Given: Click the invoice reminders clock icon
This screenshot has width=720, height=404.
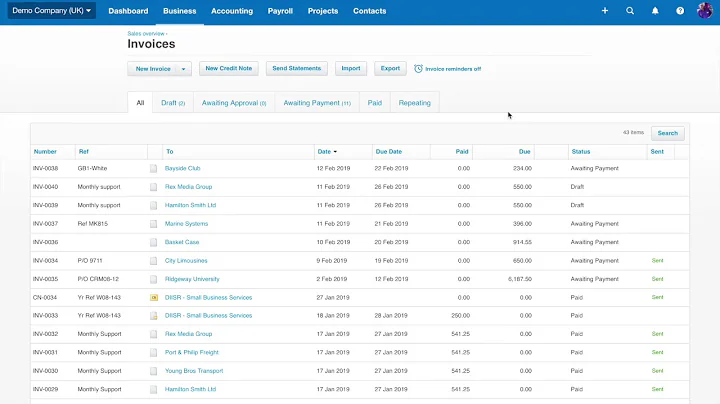Looking at the screenshot, I should (418, 68).
